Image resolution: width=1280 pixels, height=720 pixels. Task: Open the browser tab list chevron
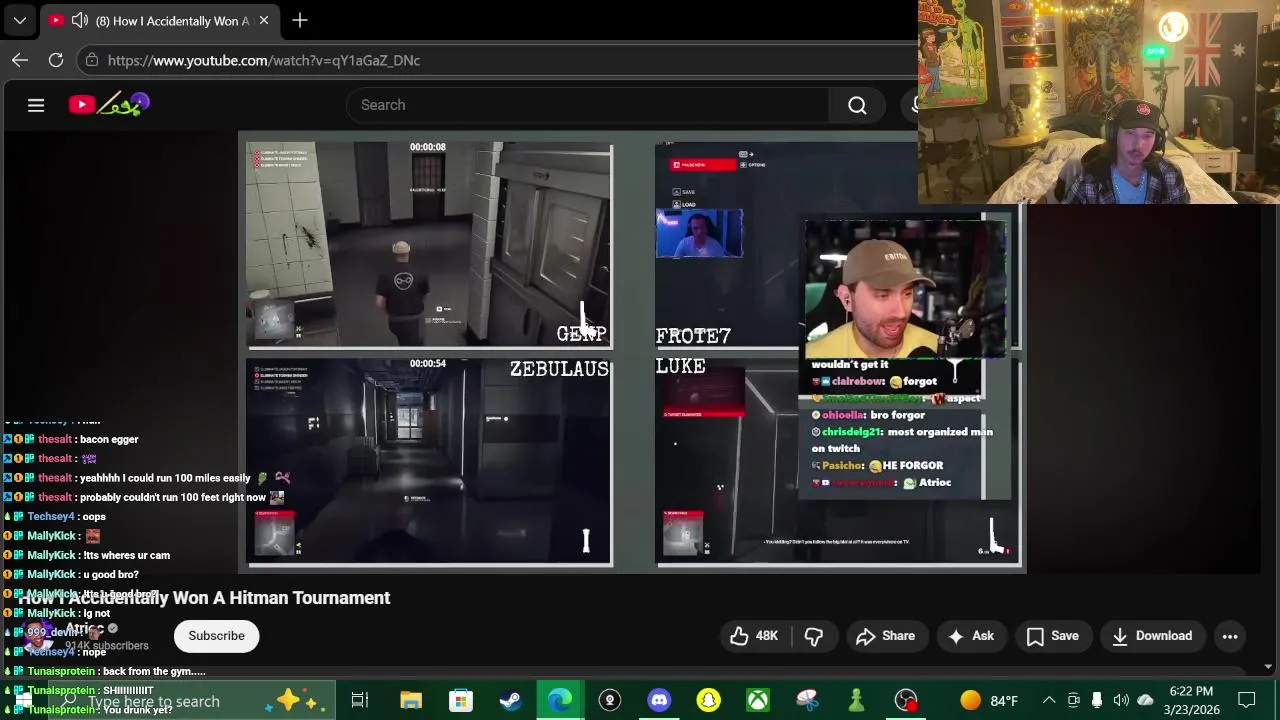(20, 20)
